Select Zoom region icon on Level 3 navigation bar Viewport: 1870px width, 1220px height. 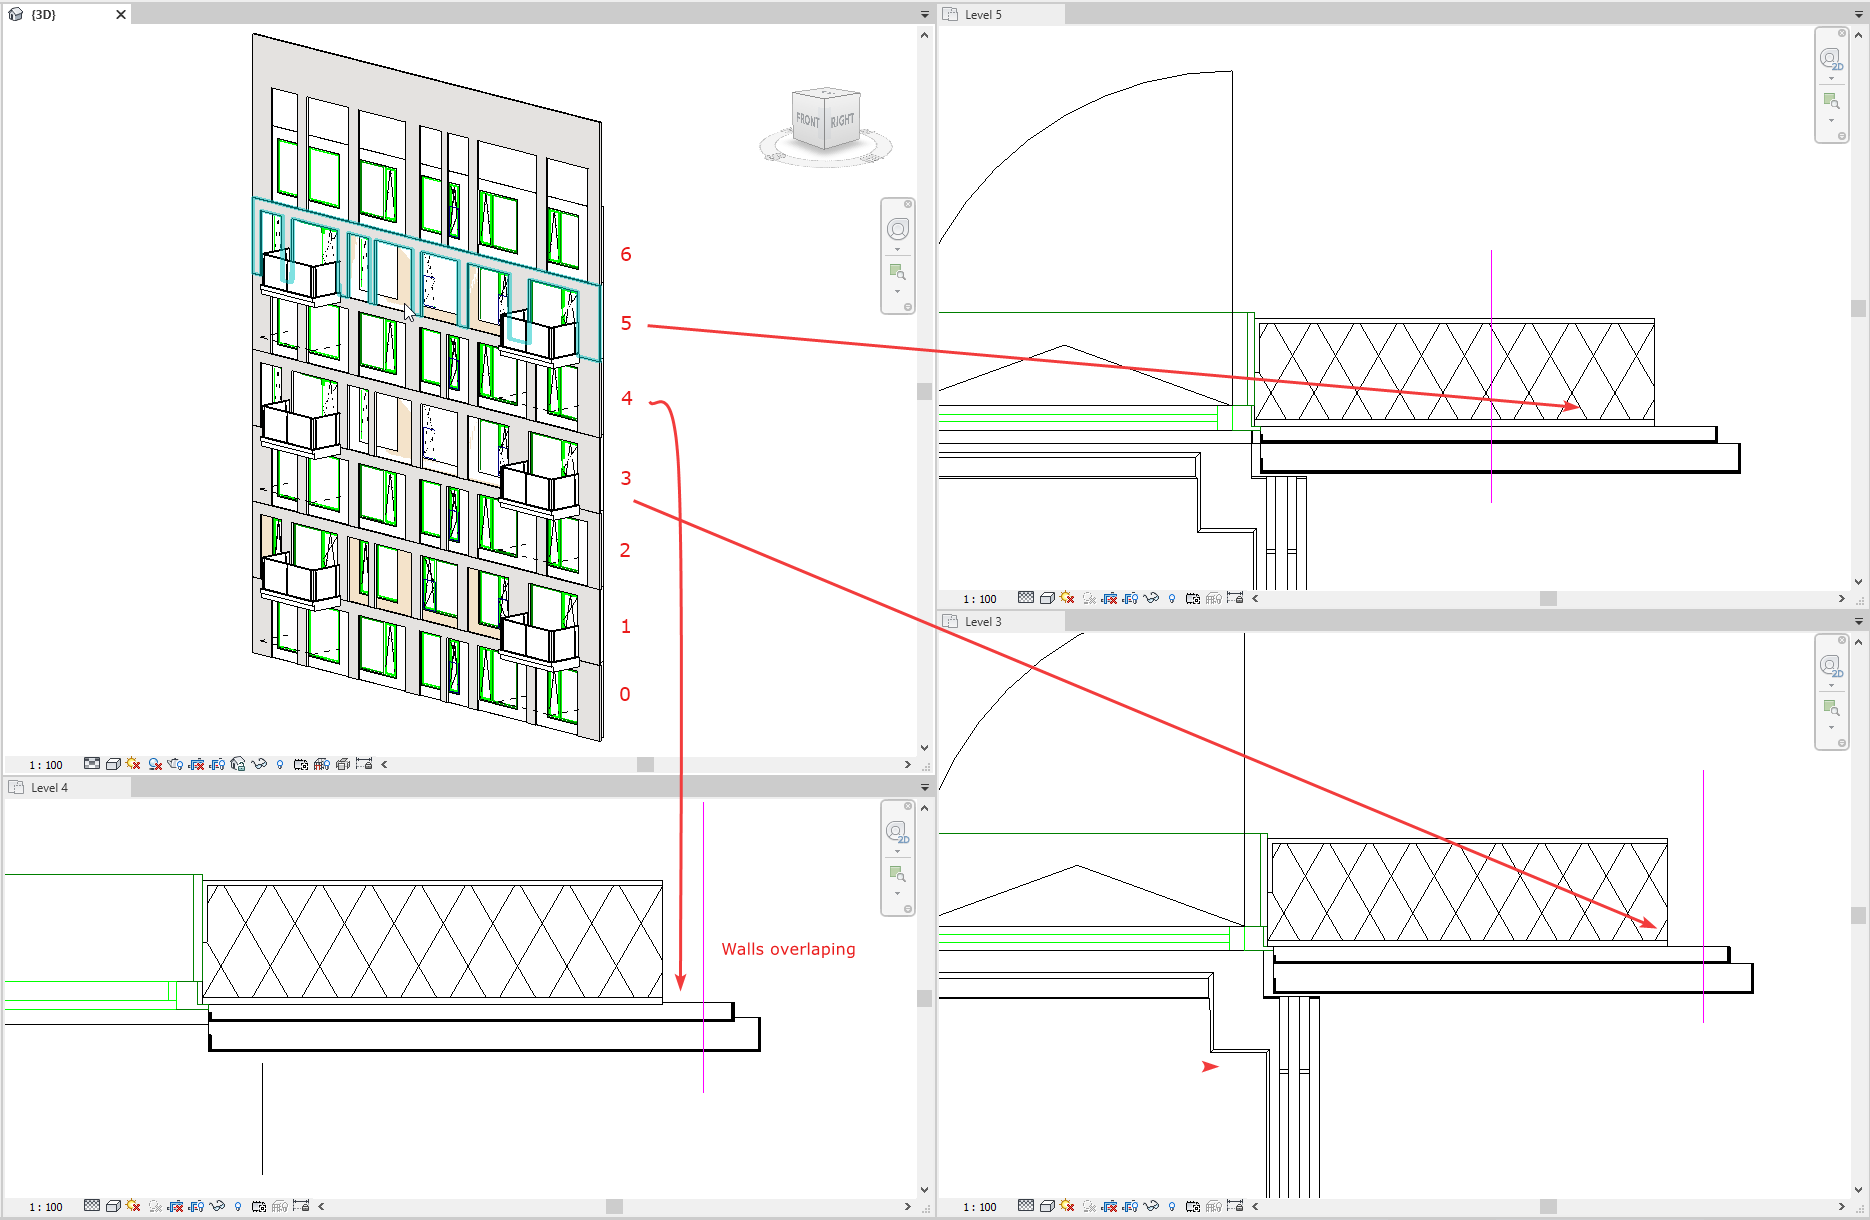click(1832, 708)
